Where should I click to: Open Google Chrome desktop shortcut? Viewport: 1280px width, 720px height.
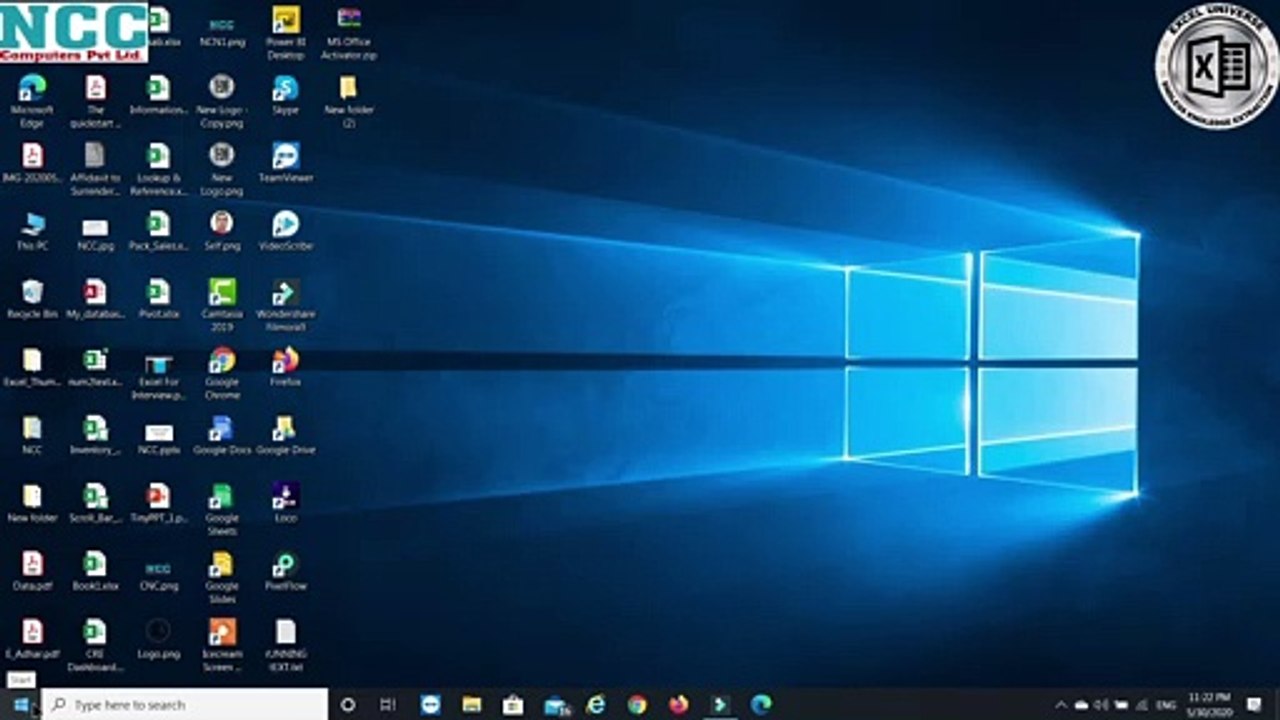[x=222, y=372]
